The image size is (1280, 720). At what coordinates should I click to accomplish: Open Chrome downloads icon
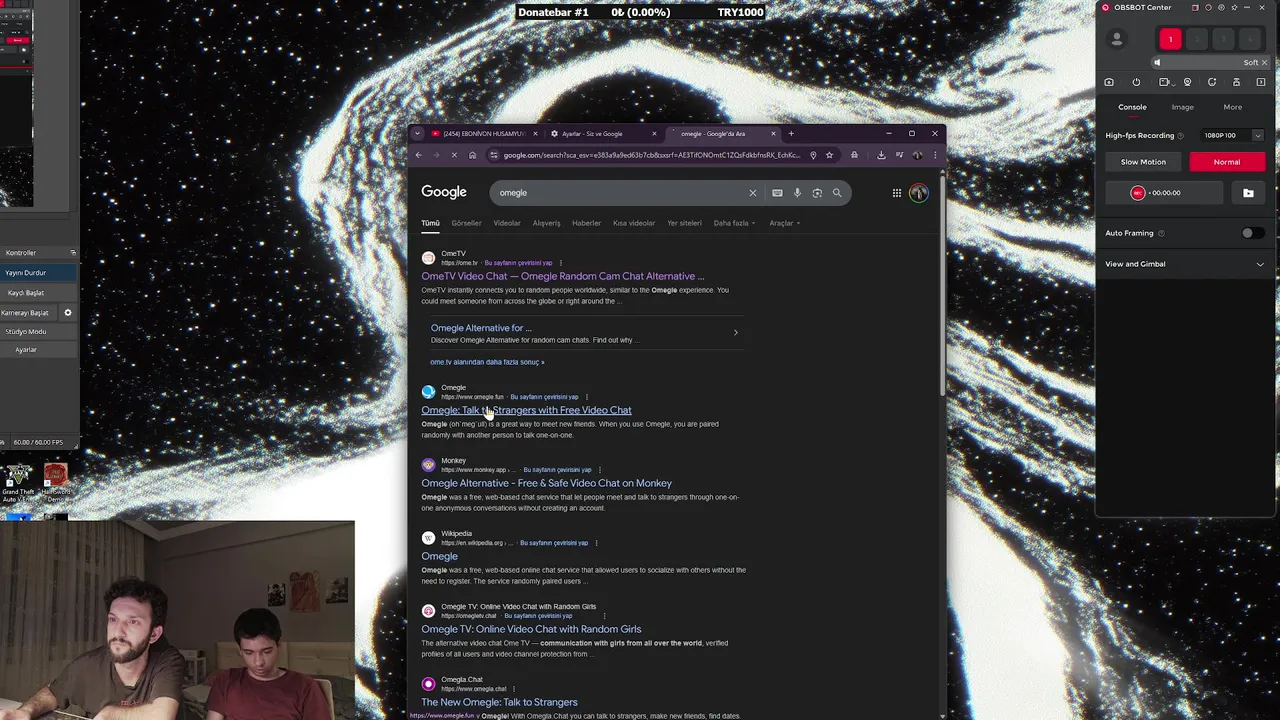881,155
